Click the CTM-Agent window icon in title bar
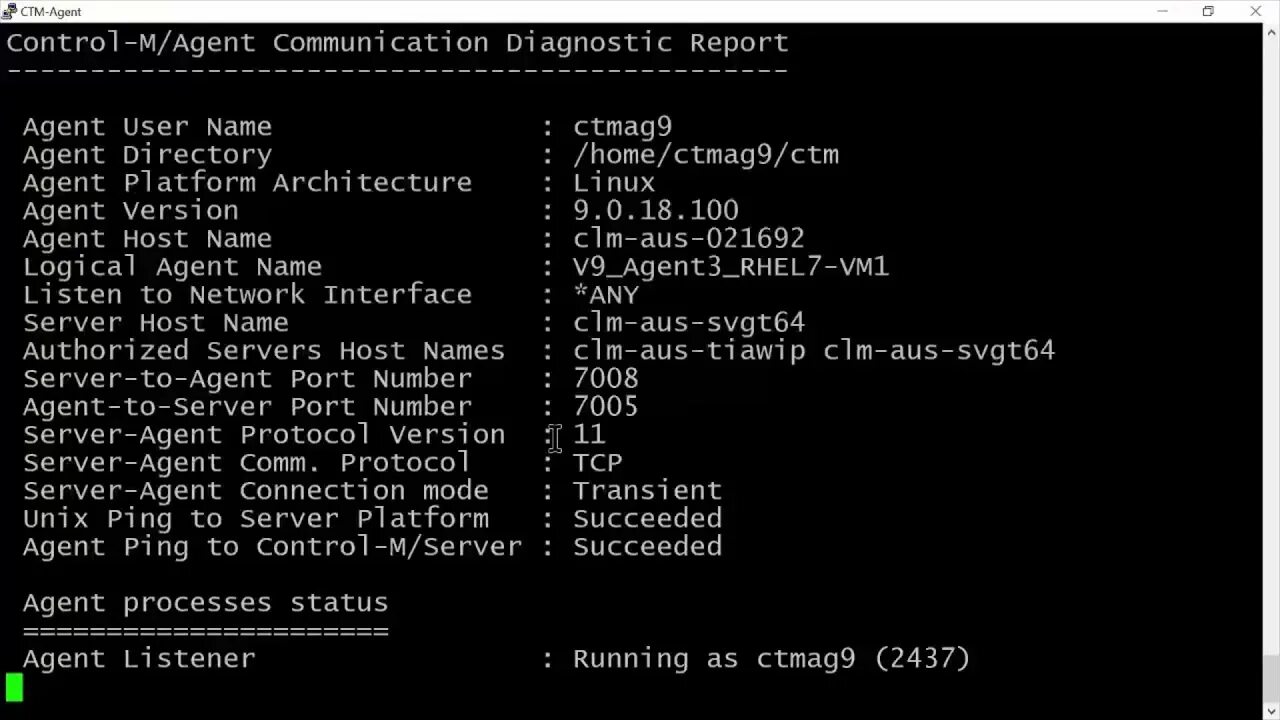Screen dimensions: 1280x720 tap(9, 11)
